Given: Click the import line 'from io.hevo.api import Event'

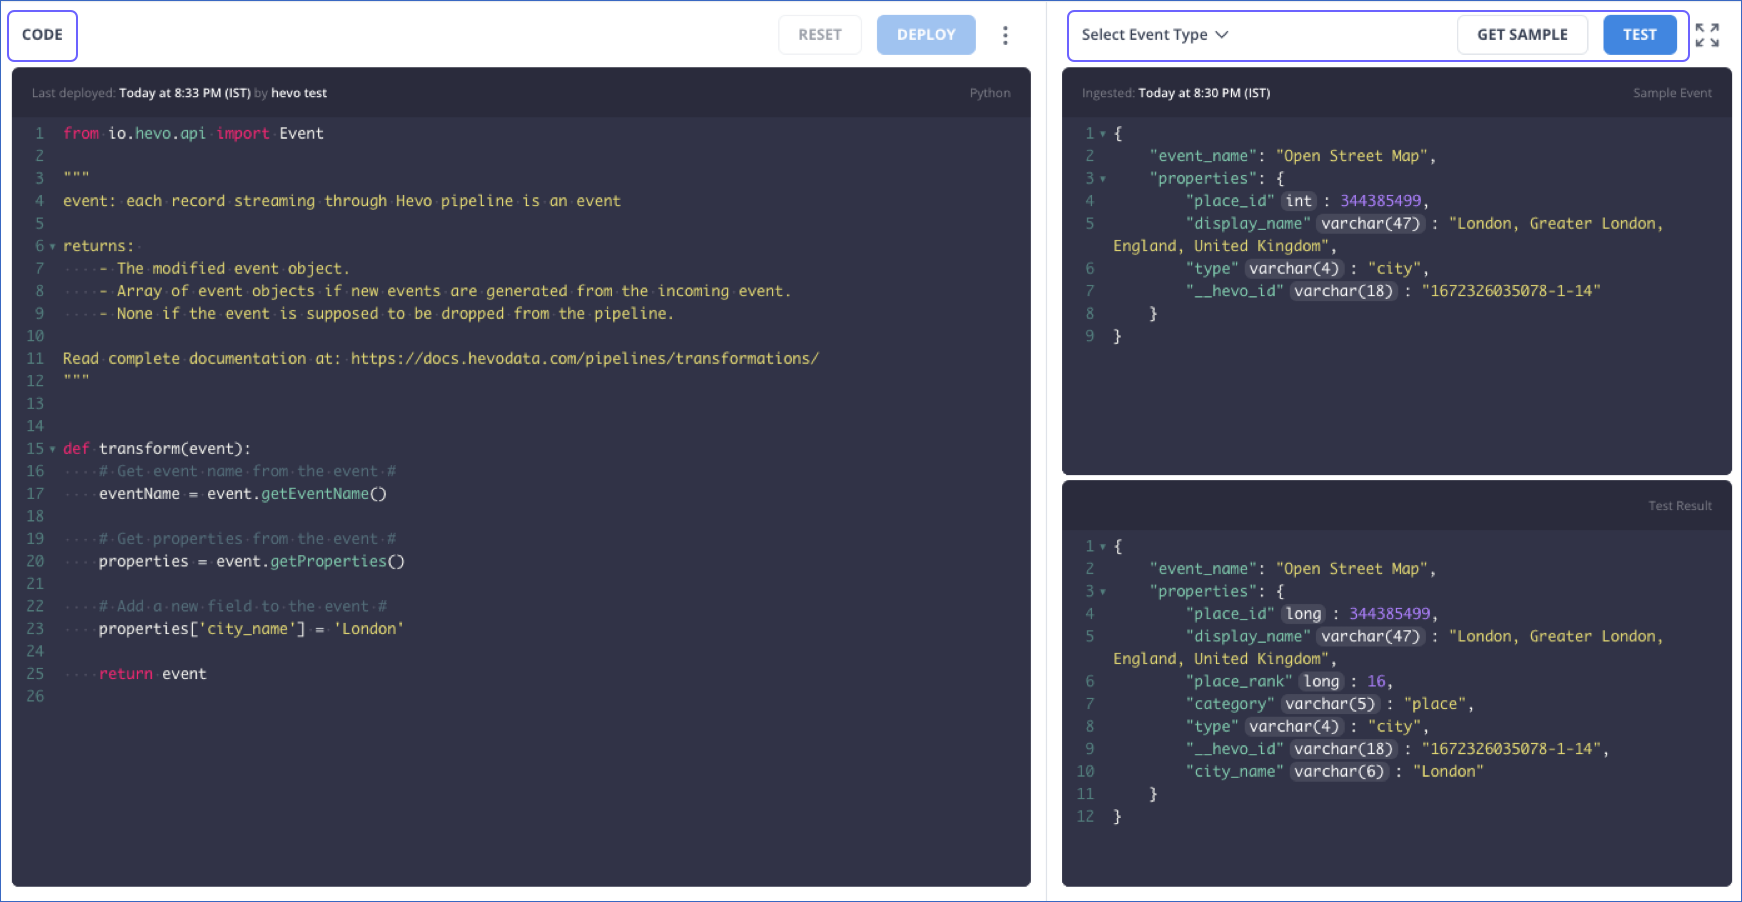Looking at the screenshot, I should [x=193, y=134].
